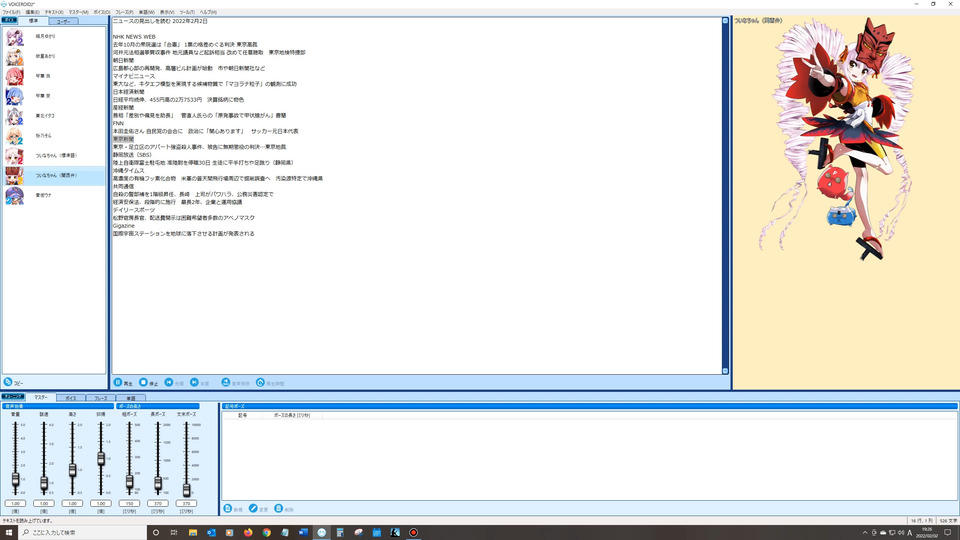960x540 pixels.
Task: Select the 琴葉 葵 voice avatar
Action: click(15, 96)
